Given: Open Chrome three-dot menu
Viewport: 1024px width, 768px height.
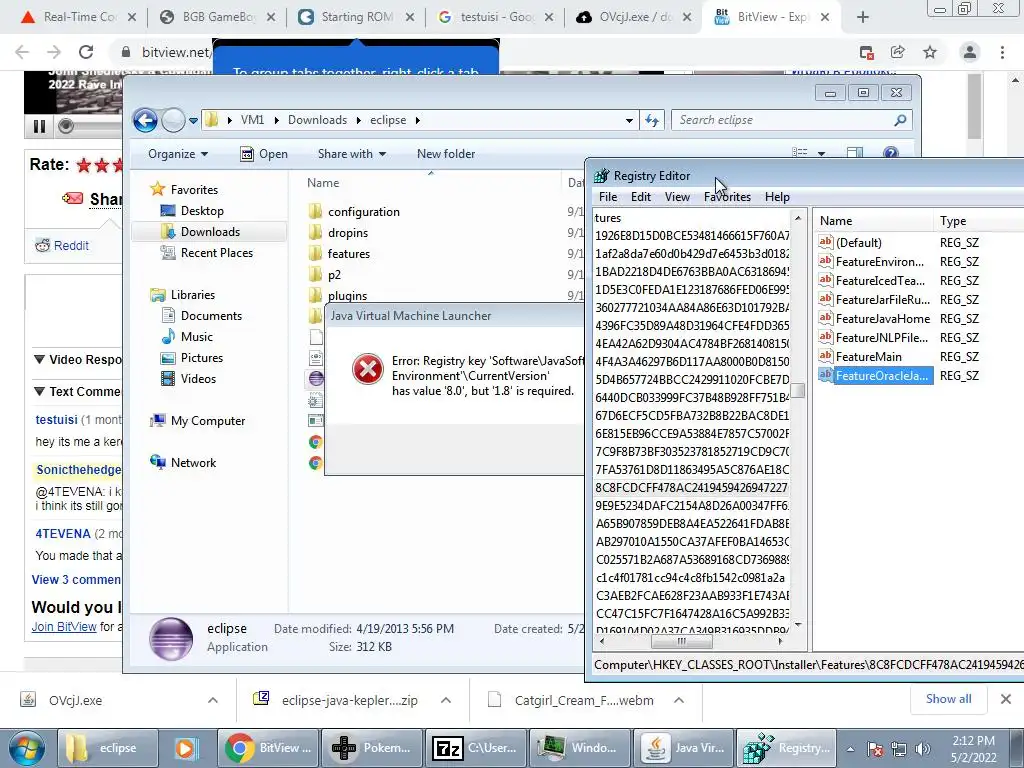Looking at the screenshot, I should pos(1002,52).
